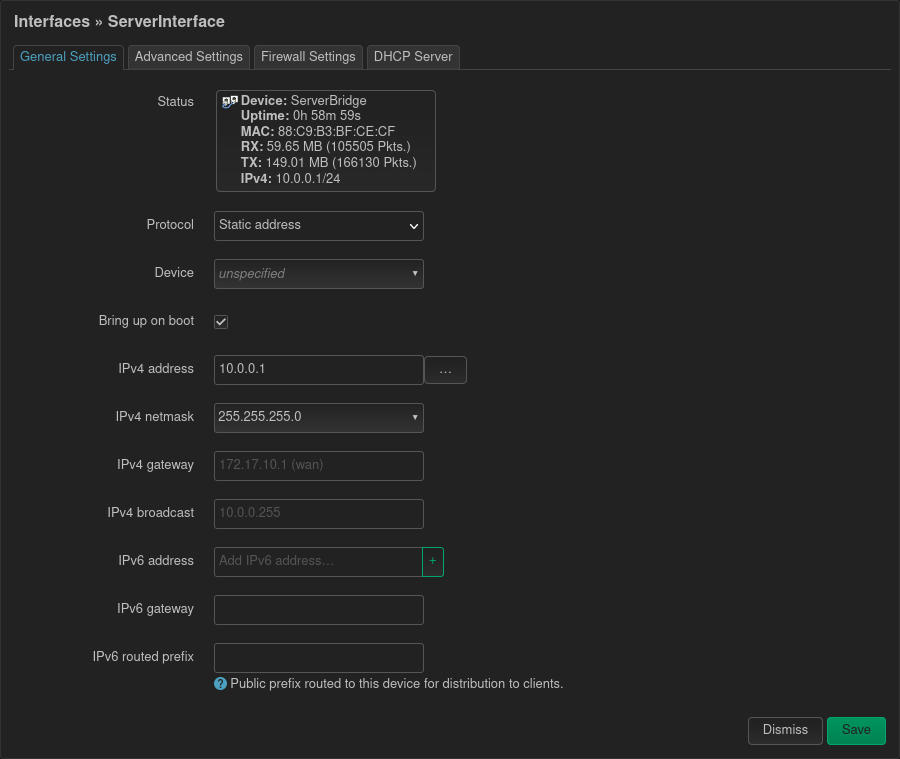Click the bridge device icon in Status

pyautogui.click(x=230, y=101)
